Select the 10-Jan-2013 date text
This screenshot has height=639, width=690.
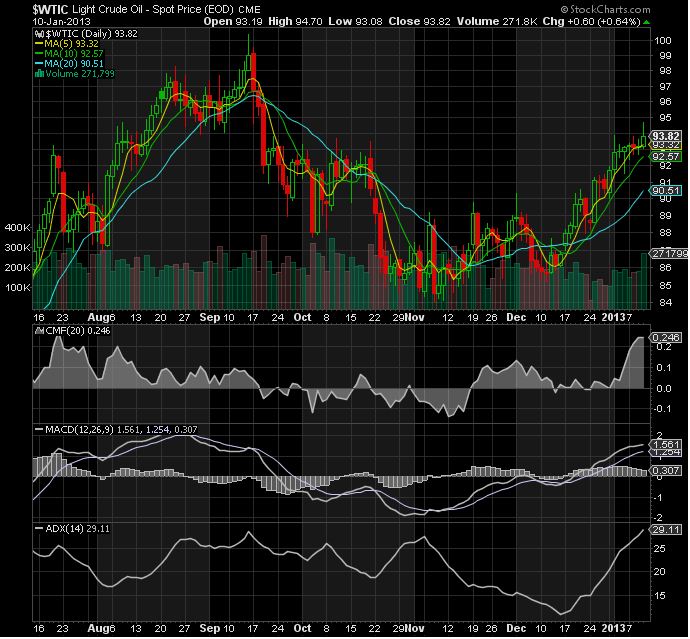click(x=61, y=22)
